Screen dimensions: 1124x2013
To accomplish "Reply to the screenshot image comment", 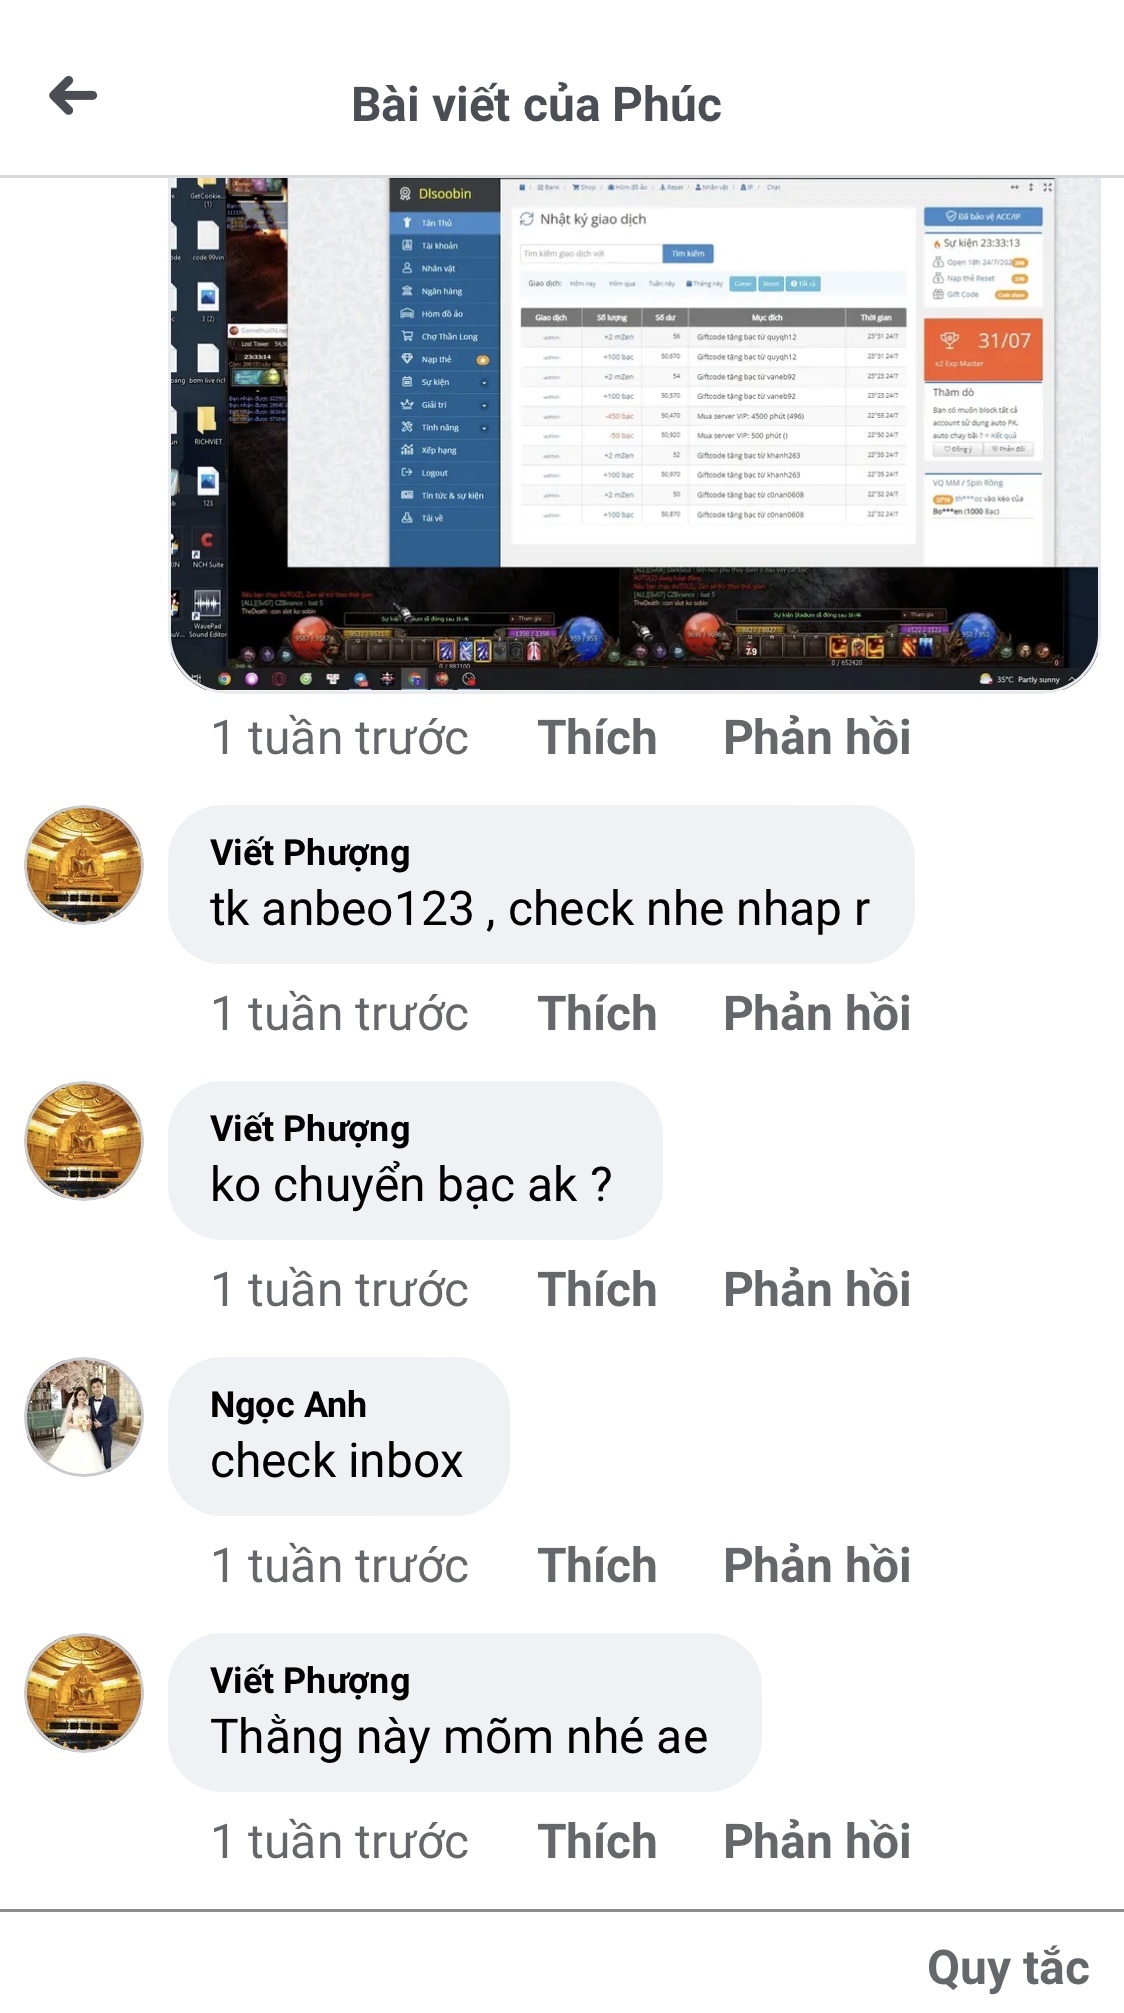I will [x=817, y=738].
